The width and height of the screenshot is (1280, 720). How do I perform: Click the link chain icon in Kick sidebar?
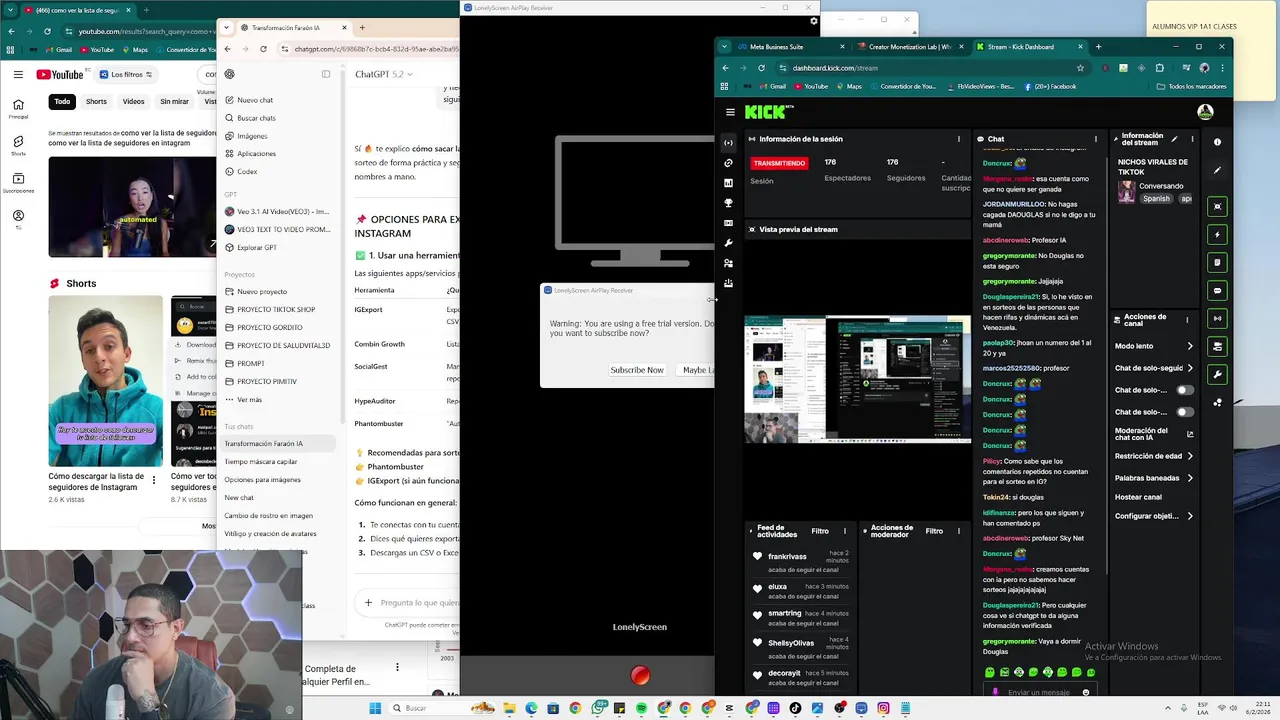tap(728, 163)
